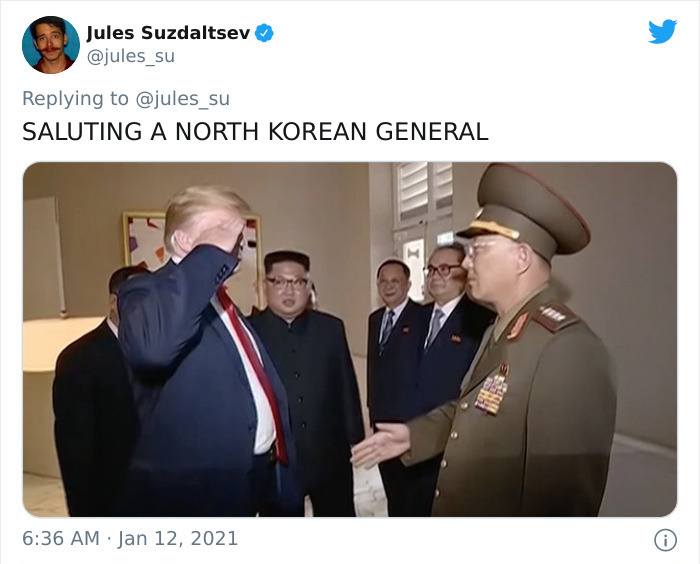Click the blue verified badge

264,33
